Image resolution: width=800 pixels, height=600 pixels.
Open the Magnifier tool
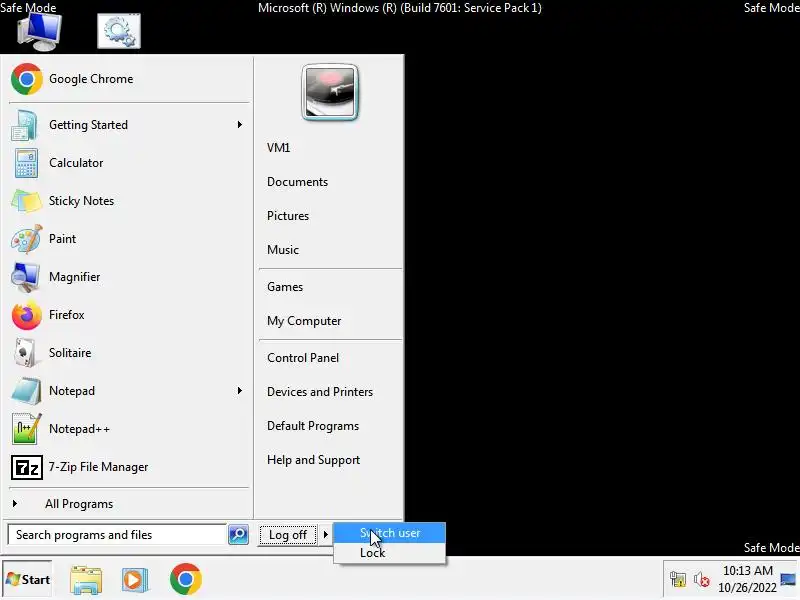128,277
